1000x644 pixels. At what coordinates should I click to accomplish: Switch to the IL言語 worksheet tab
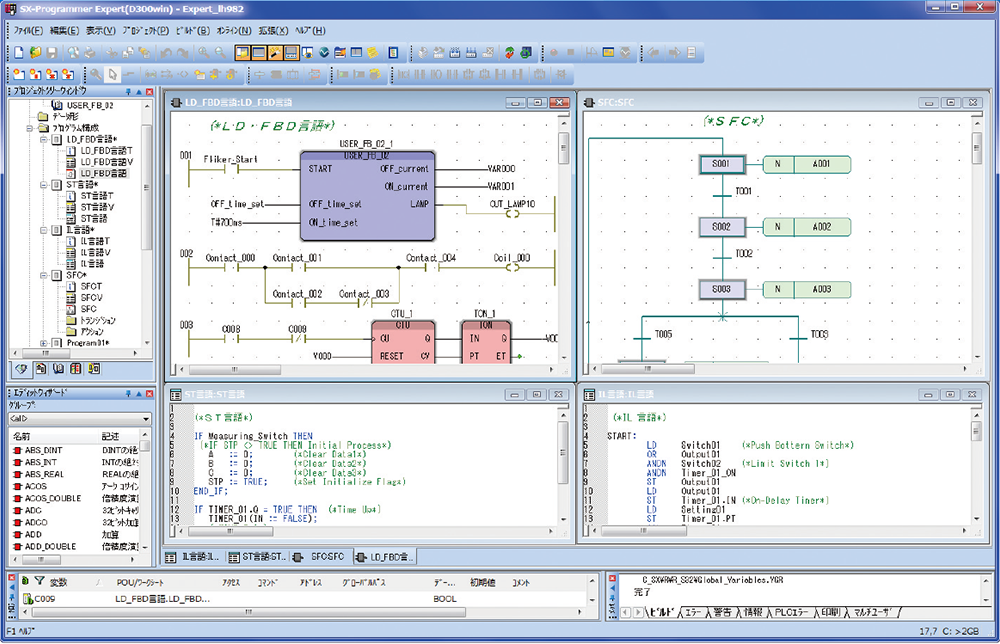tap(193, 557)
